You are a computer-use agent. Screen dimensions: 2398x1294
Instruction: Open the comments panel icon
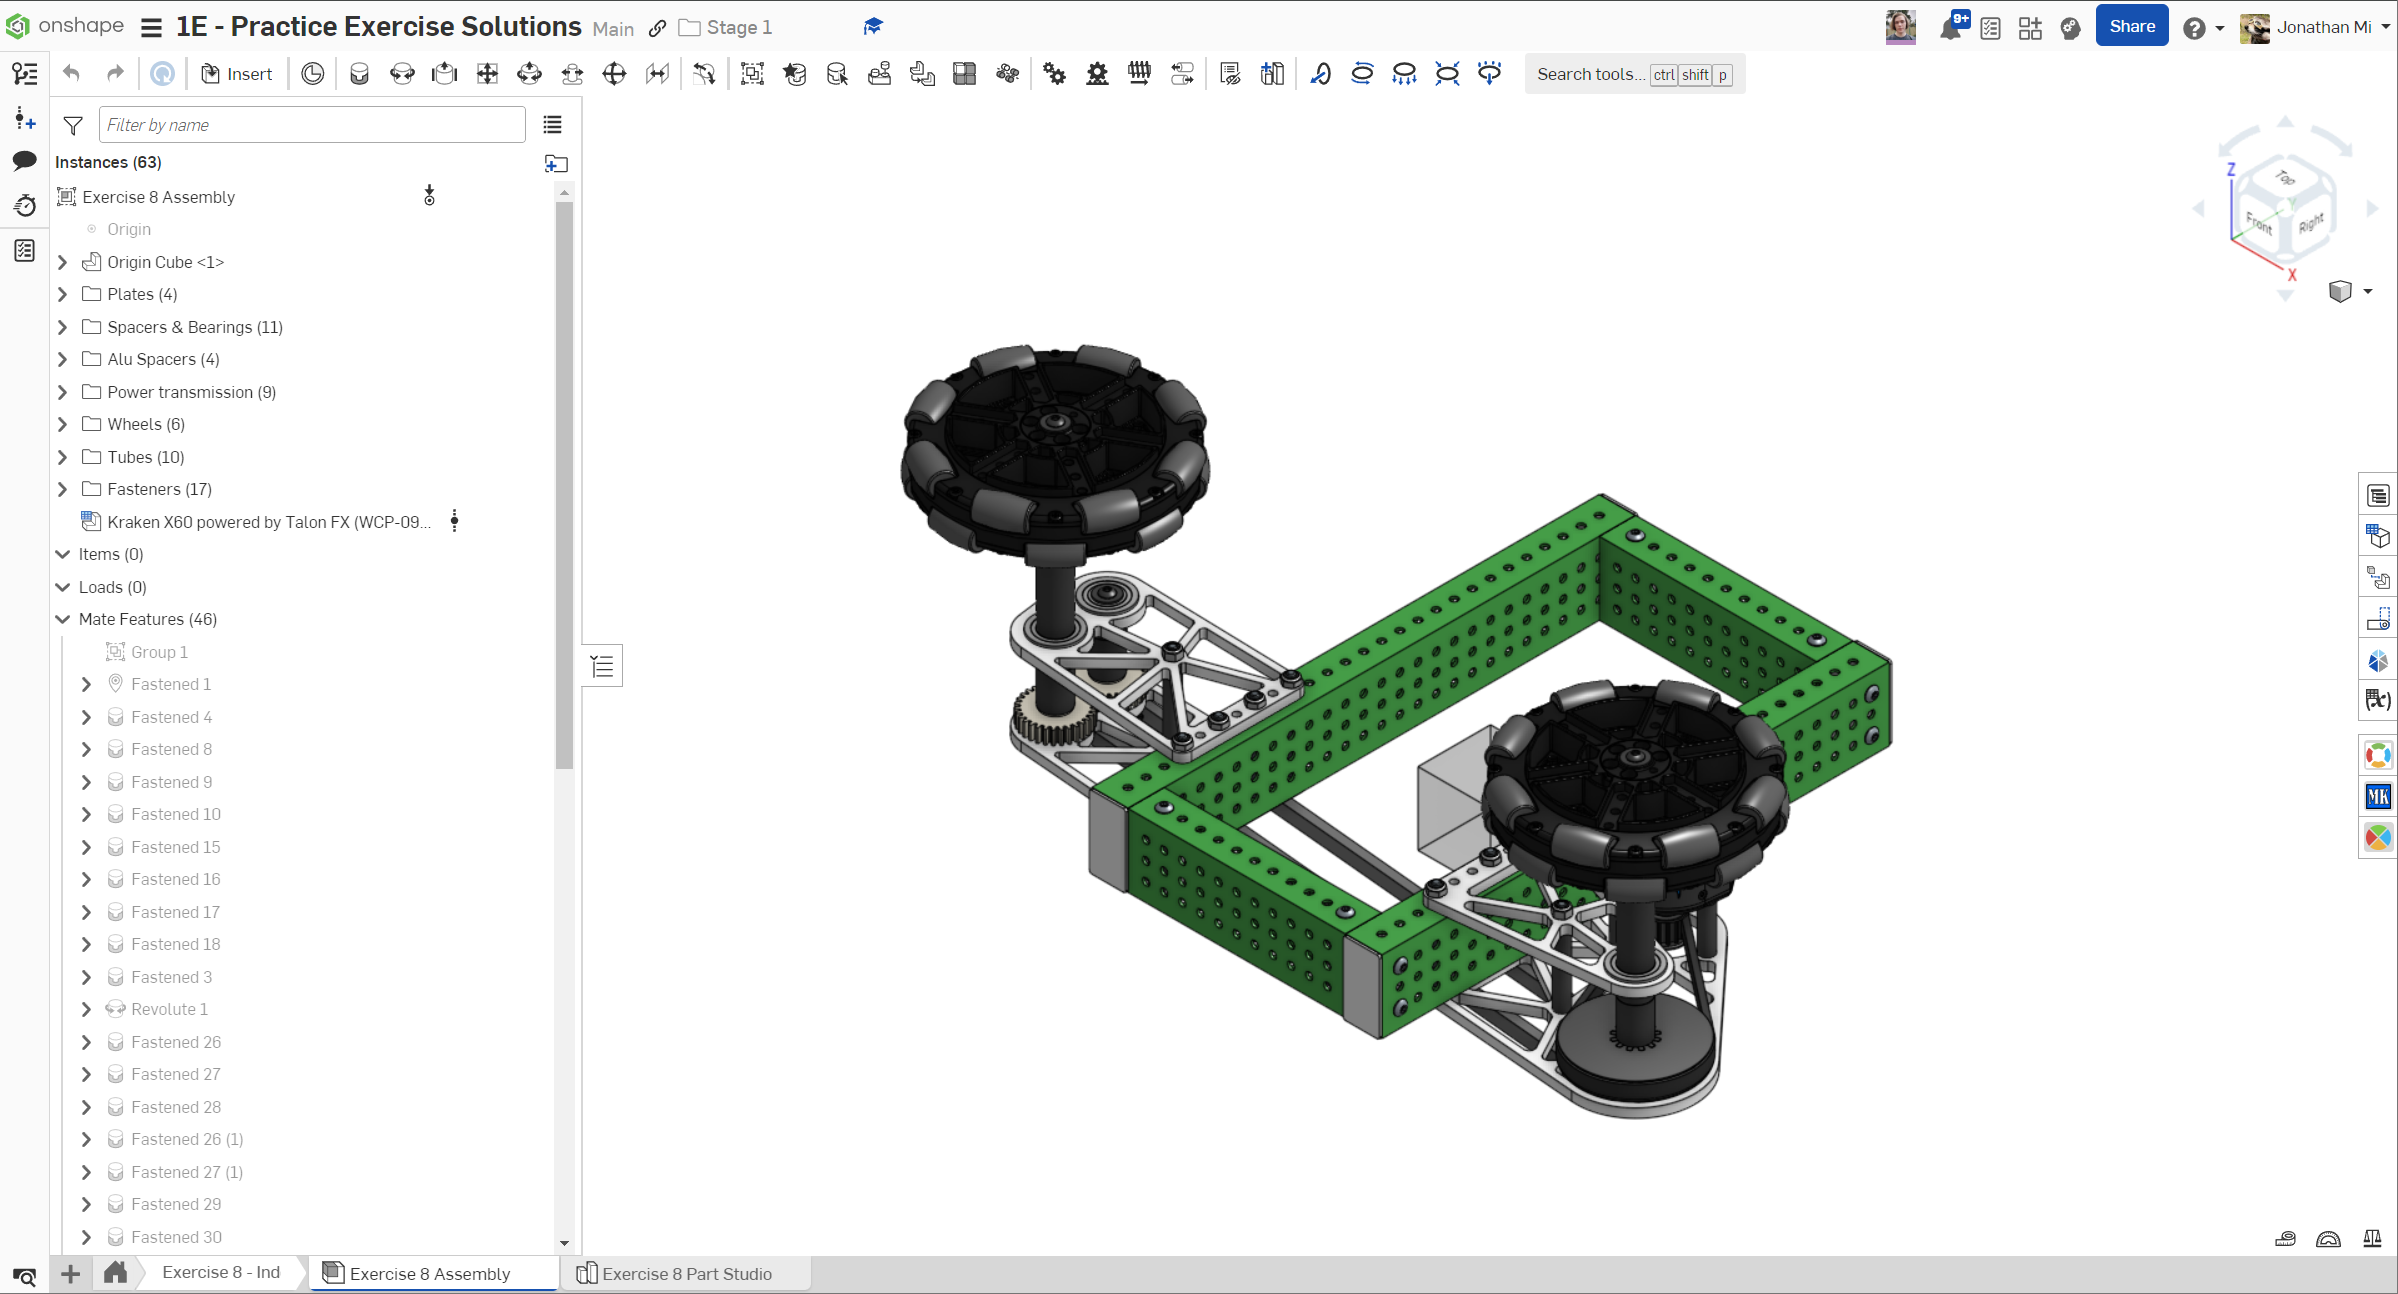[24, 160]
